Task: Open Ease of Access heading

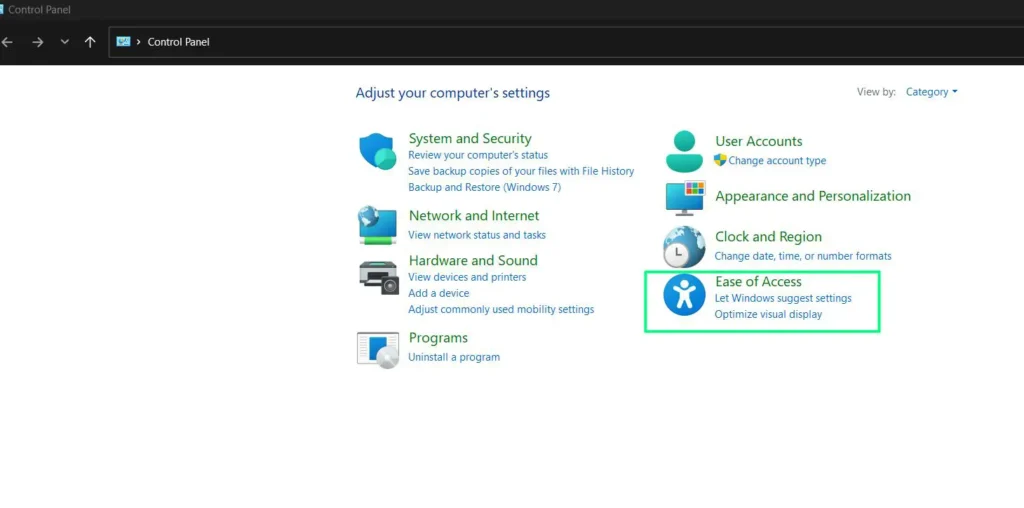Action: click(x=758, y=281)
